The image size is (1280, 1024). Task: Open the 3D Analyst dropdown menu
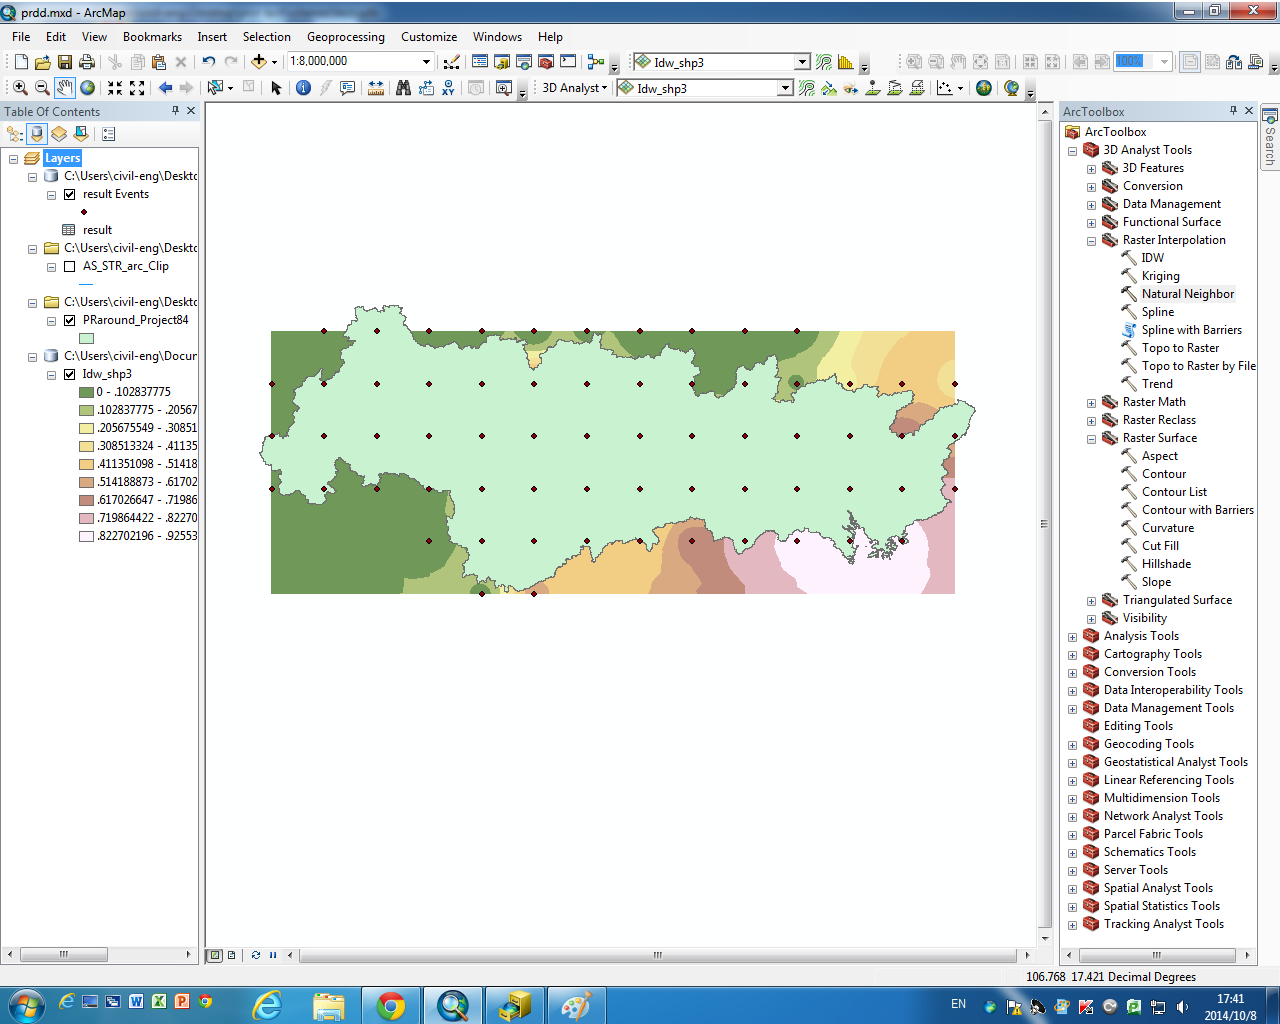click(x=574, y=88)
